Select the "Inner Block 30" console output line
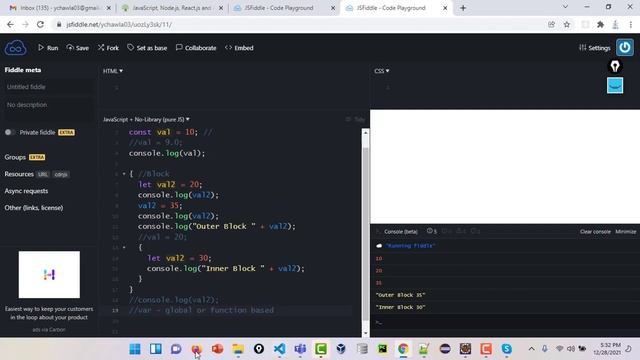The height and width of the screenshot is (360, 640). tap(401, 307)
